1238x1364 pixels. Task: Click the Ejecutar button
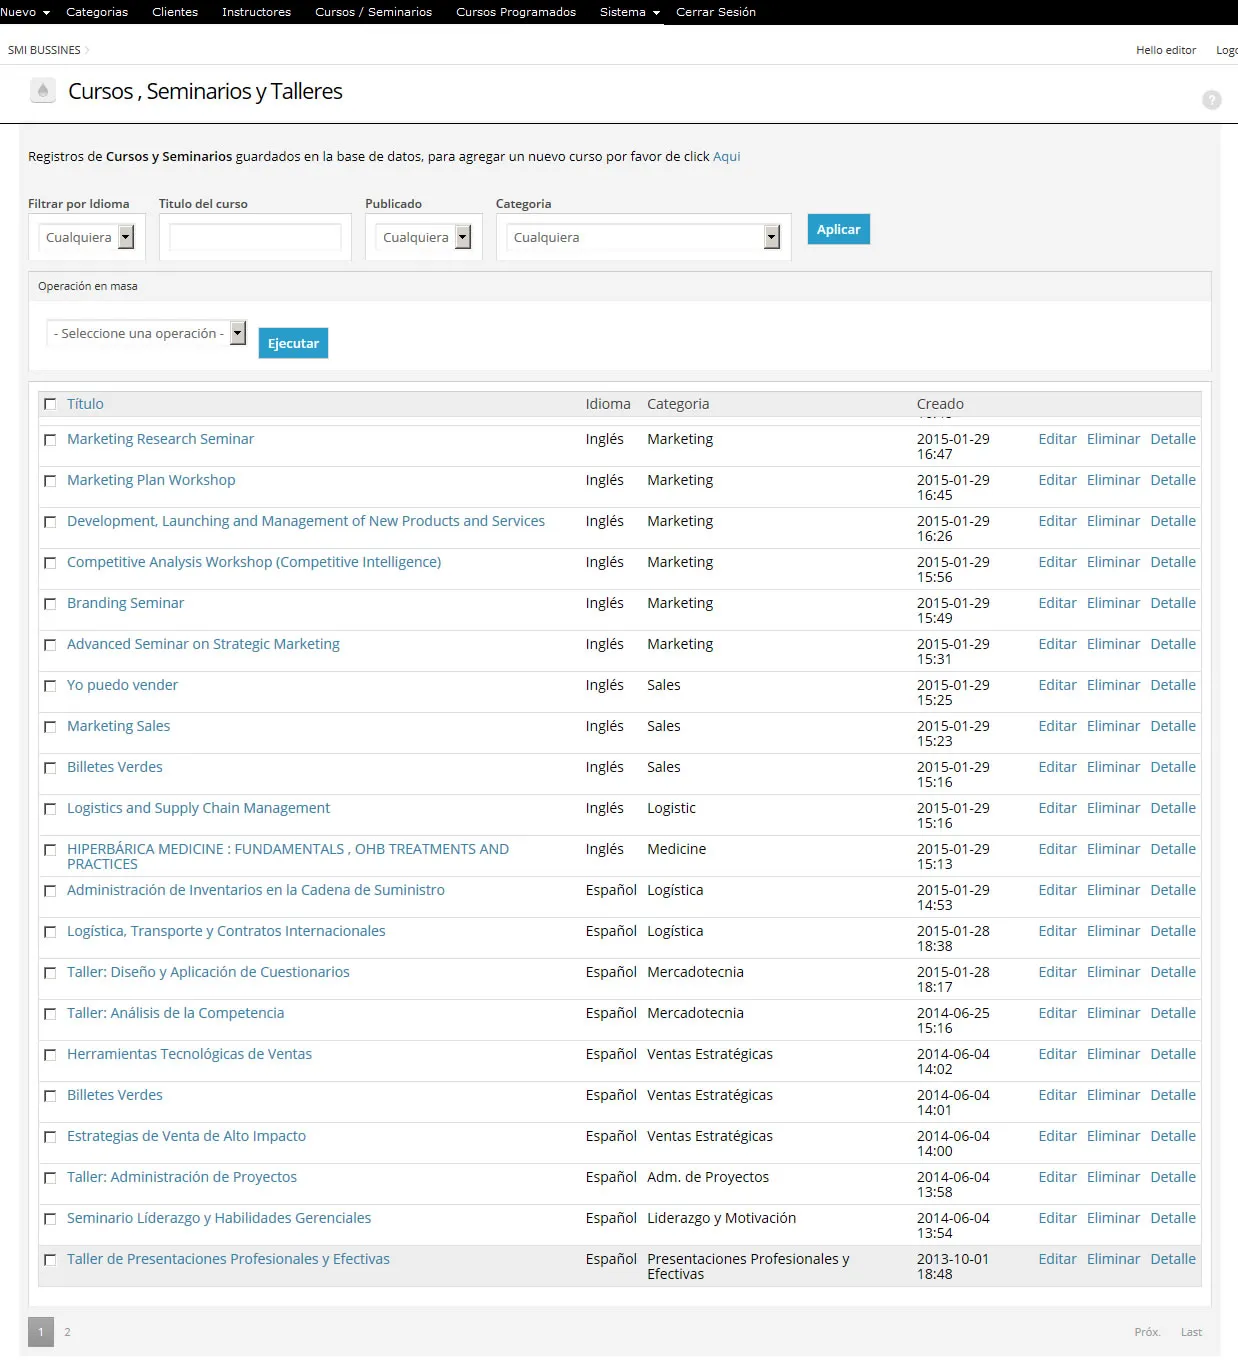coord(293,343)
